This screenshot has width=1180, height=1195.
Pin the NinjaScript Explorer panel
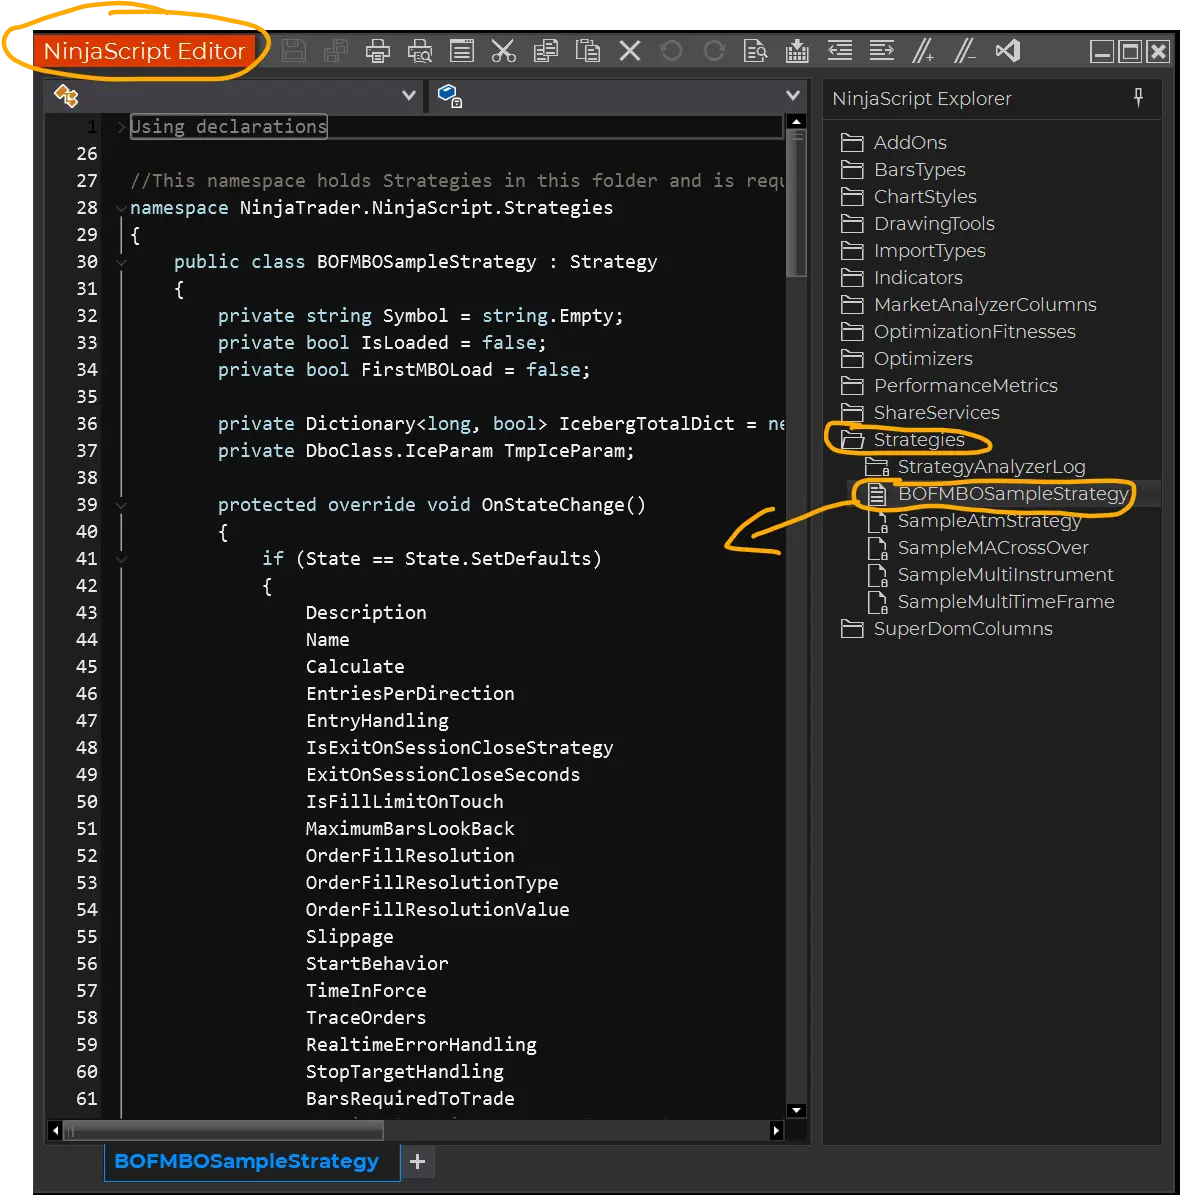(x=1138, y=97)
